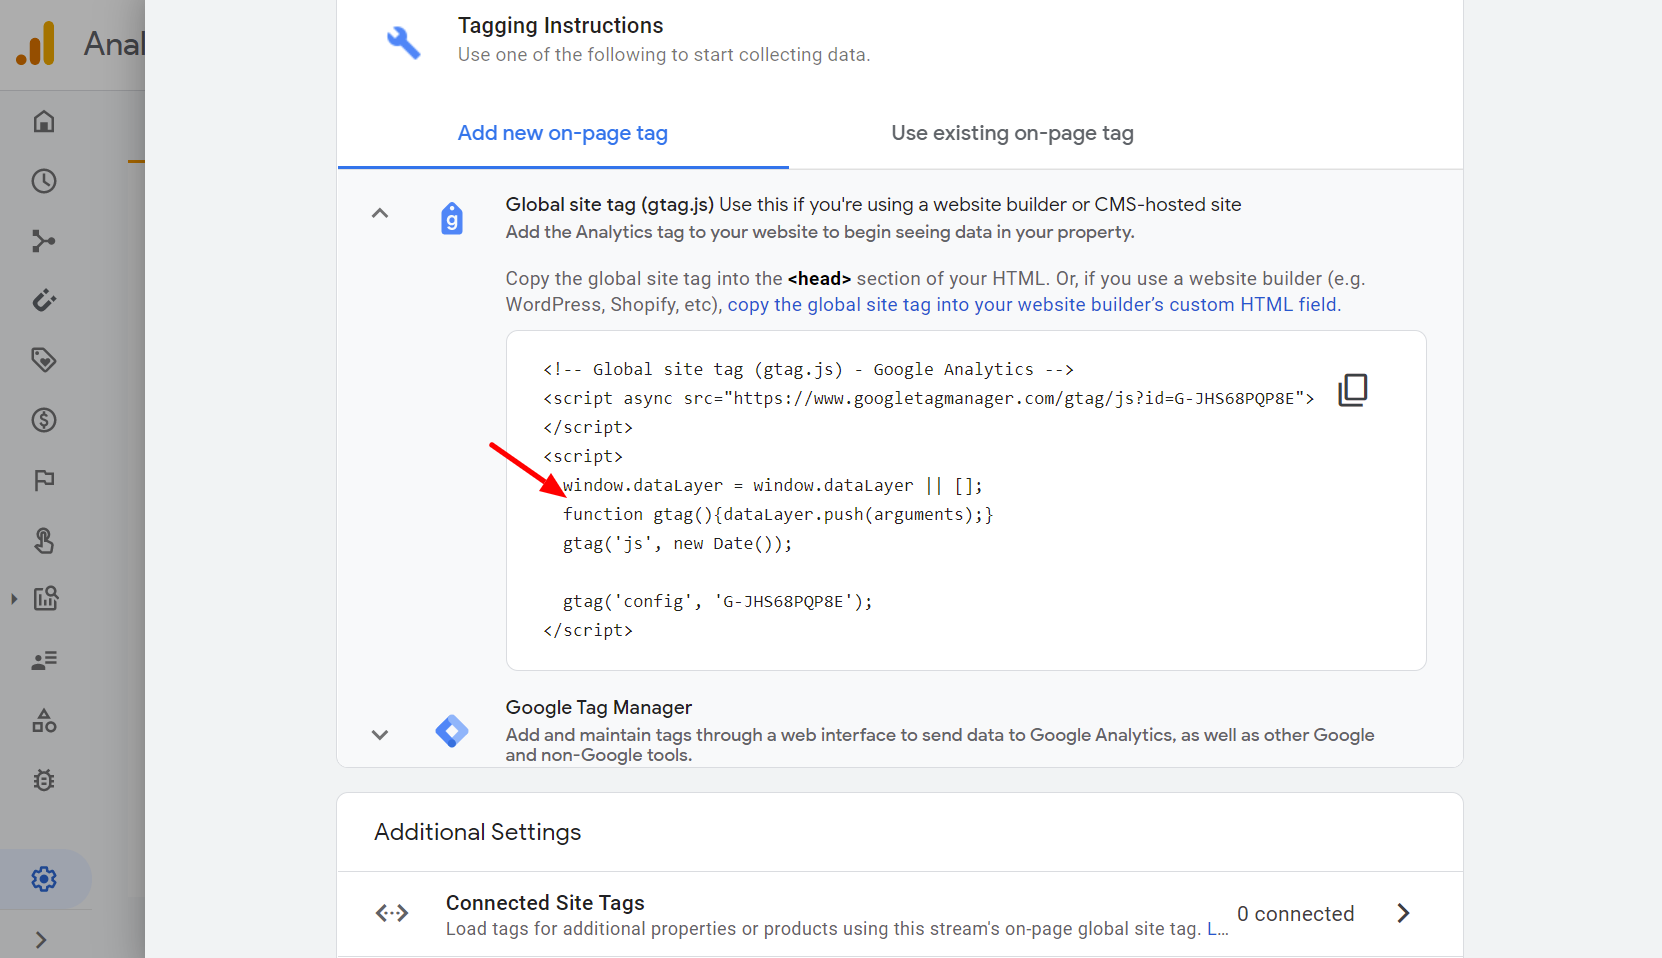Collapse the Global site tag section
1662x958 pixels.
380,213
